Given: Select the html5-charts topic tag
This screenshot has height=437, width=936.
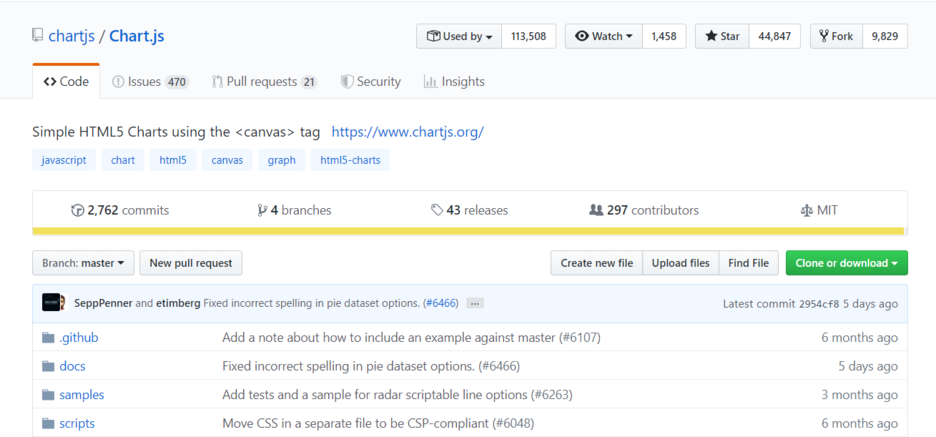Looking at the screenshot, I should click(x=350, y=160).
